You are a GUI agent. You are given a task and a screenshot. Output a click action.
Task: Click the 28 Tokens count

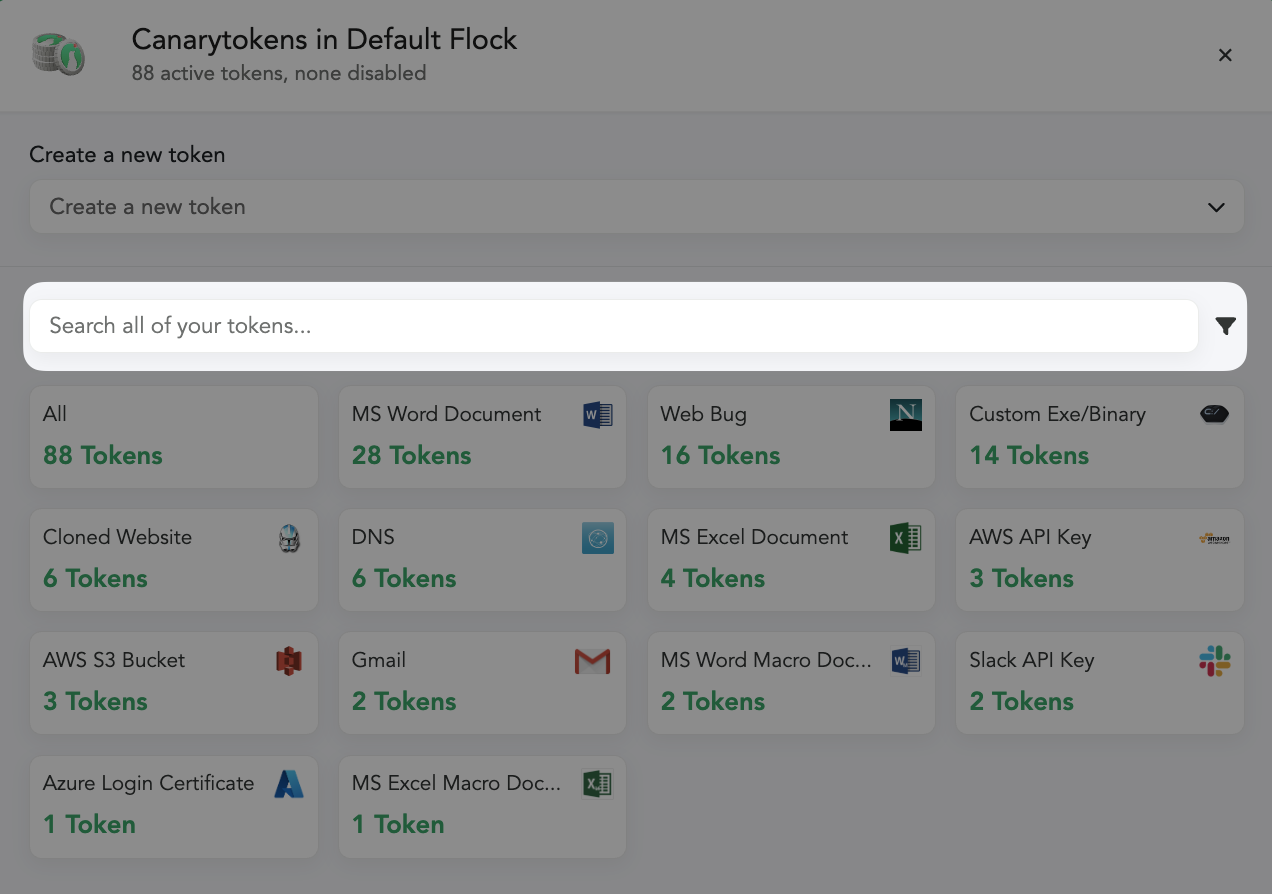(411, 455)
